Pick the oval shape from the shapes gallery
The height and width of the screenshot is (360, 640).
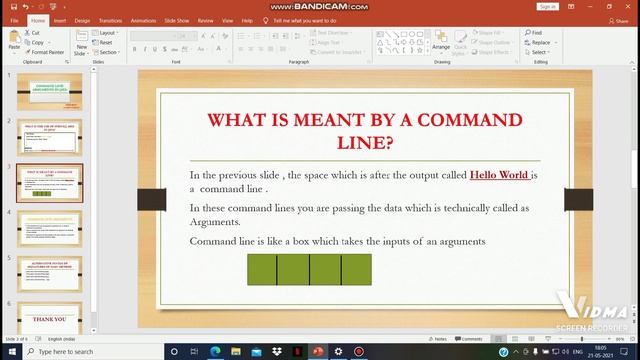(412, 34)
